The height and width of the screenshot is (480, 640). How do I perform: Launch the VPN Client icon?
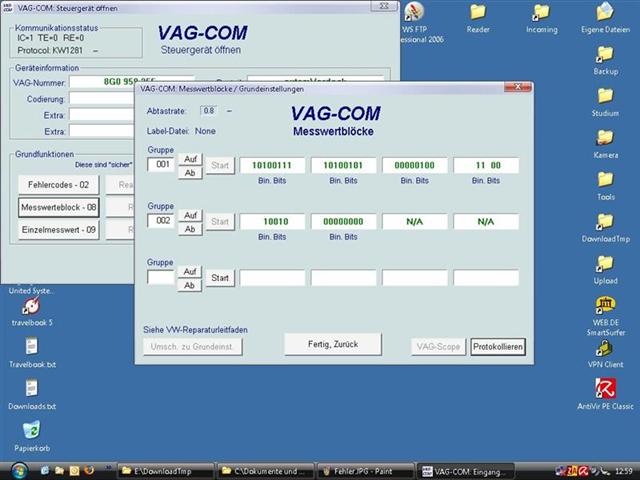[x=605, y=349]
